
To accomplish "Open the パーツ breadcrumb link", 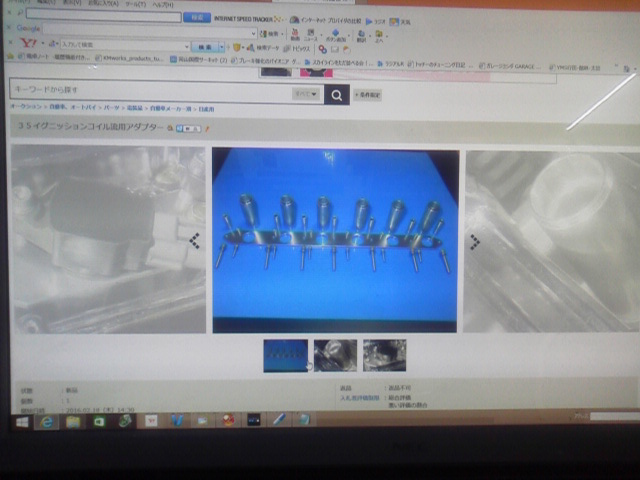I will click(x=111, y=107).
